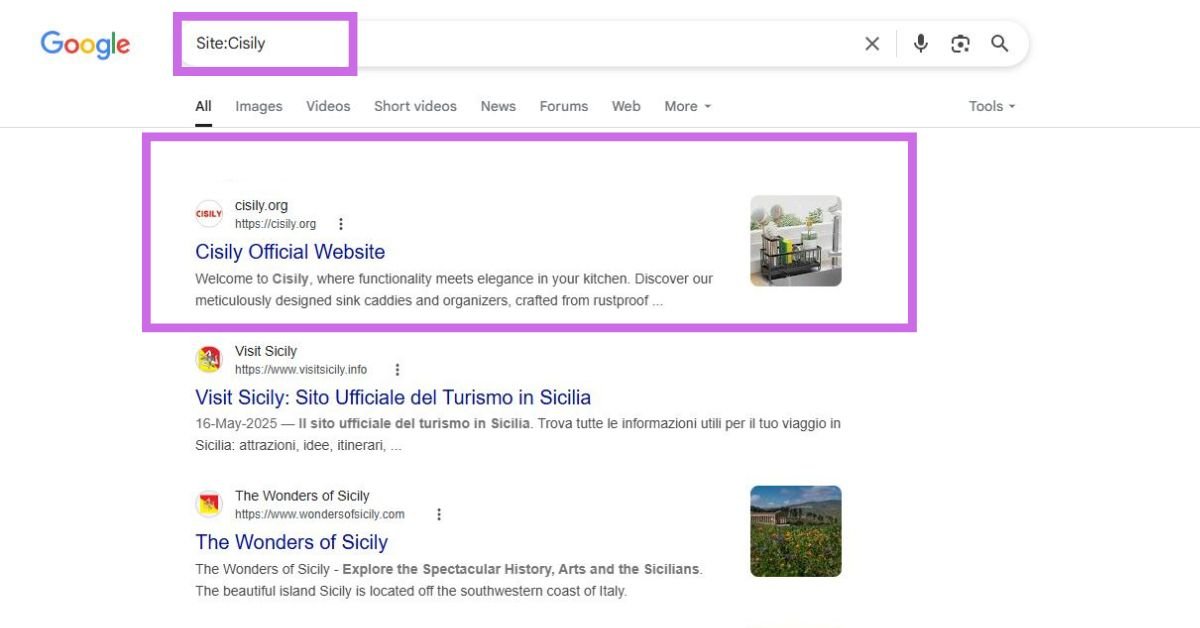Click the Visit Sicily favicon
The image size is (1200, 628).
(x=209, y=359)
